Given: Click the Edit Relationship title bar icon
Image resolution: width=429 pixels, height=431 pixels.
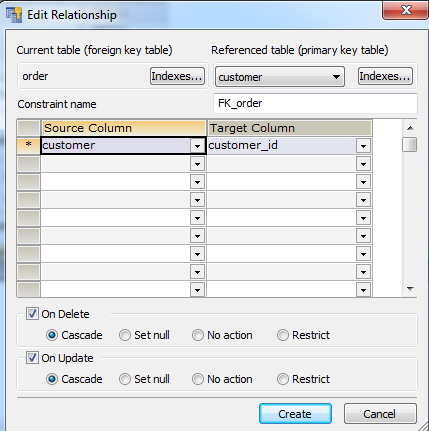Looking at the screenshot, I should [x=14, y=15].
